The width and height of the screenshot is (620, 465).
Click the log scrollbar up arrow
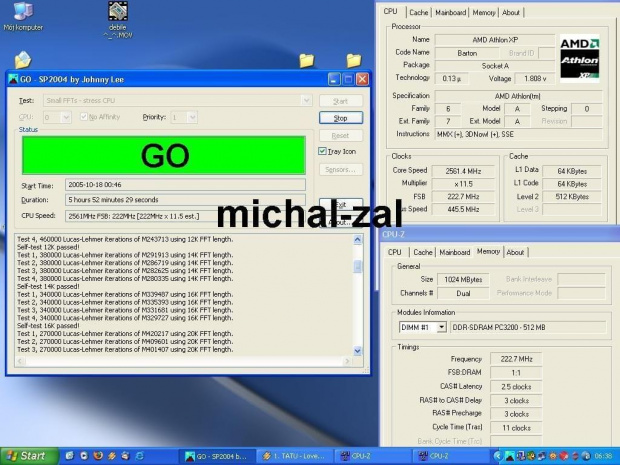357,240
